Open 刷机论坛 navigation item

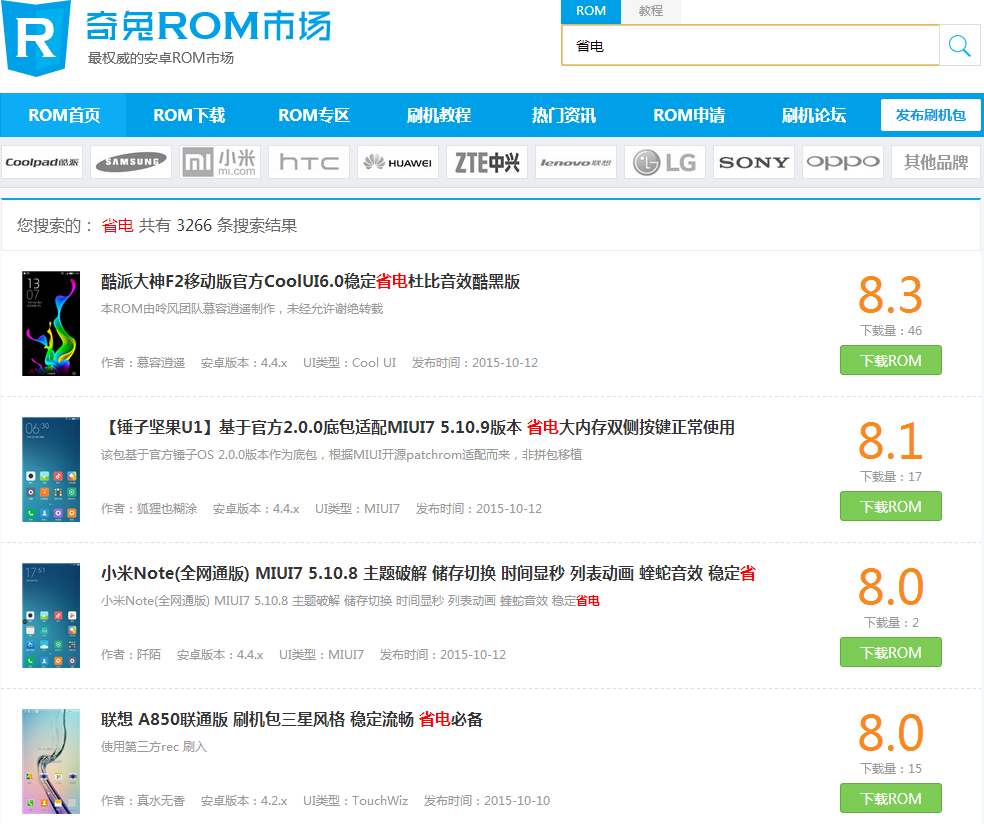coord(813,115)
